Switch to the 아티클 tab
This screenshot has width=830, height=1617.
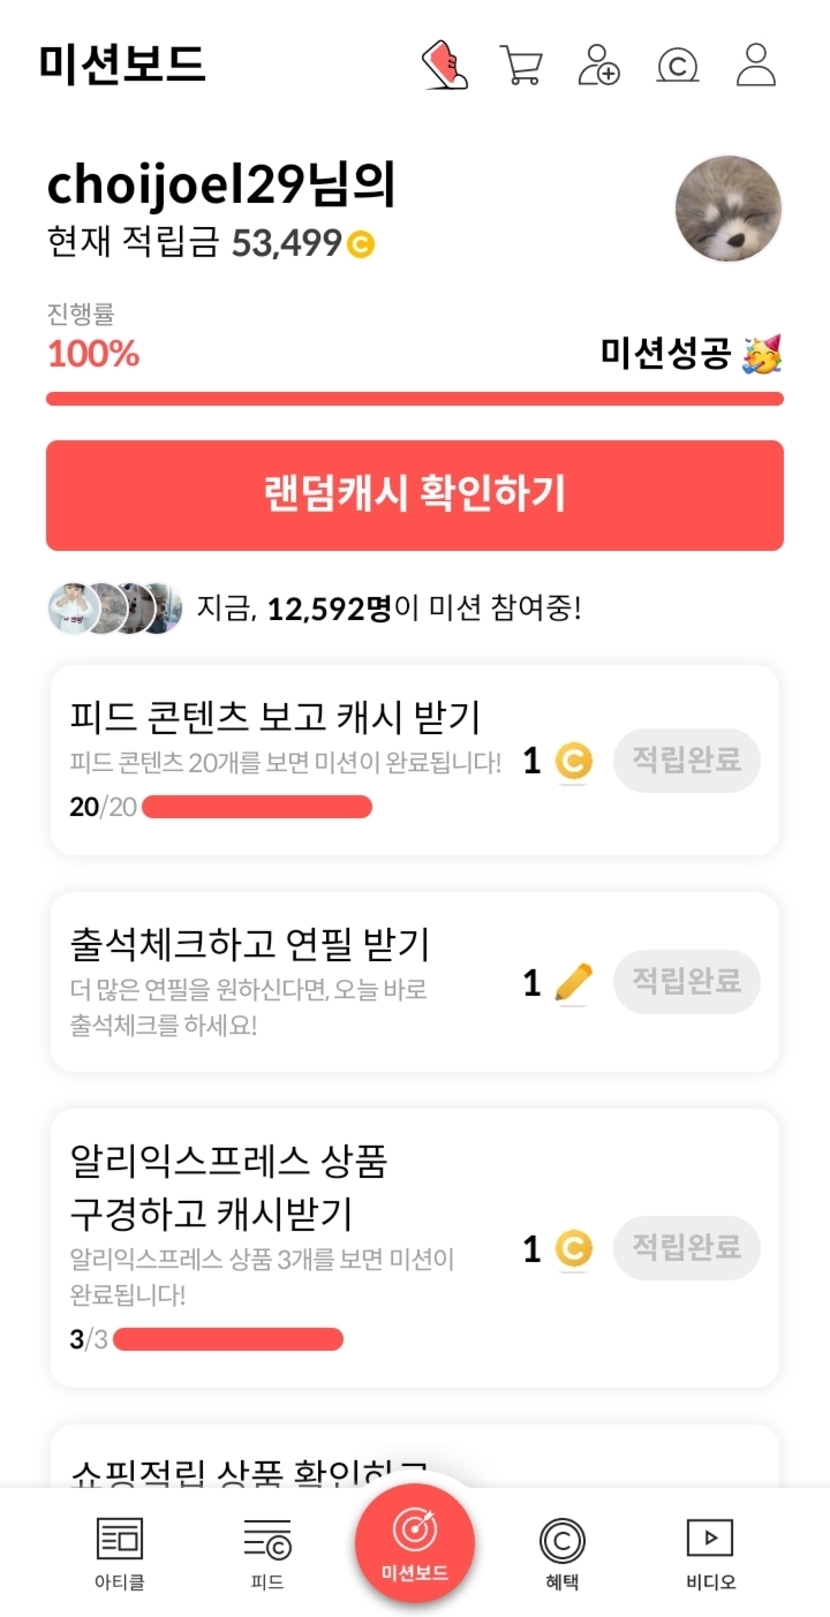click(119, 1552)
